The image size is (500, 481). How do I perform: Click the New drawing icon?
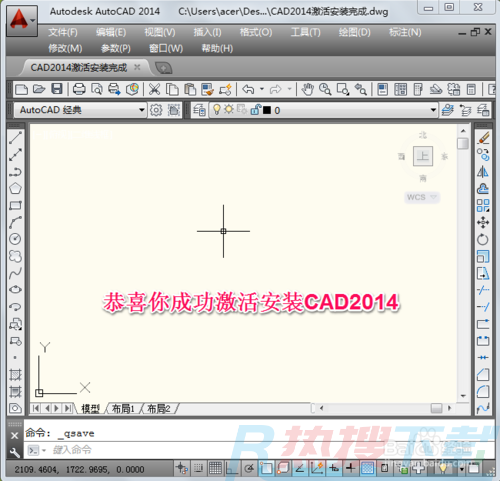pyautogui.click(x=21, y=89)
